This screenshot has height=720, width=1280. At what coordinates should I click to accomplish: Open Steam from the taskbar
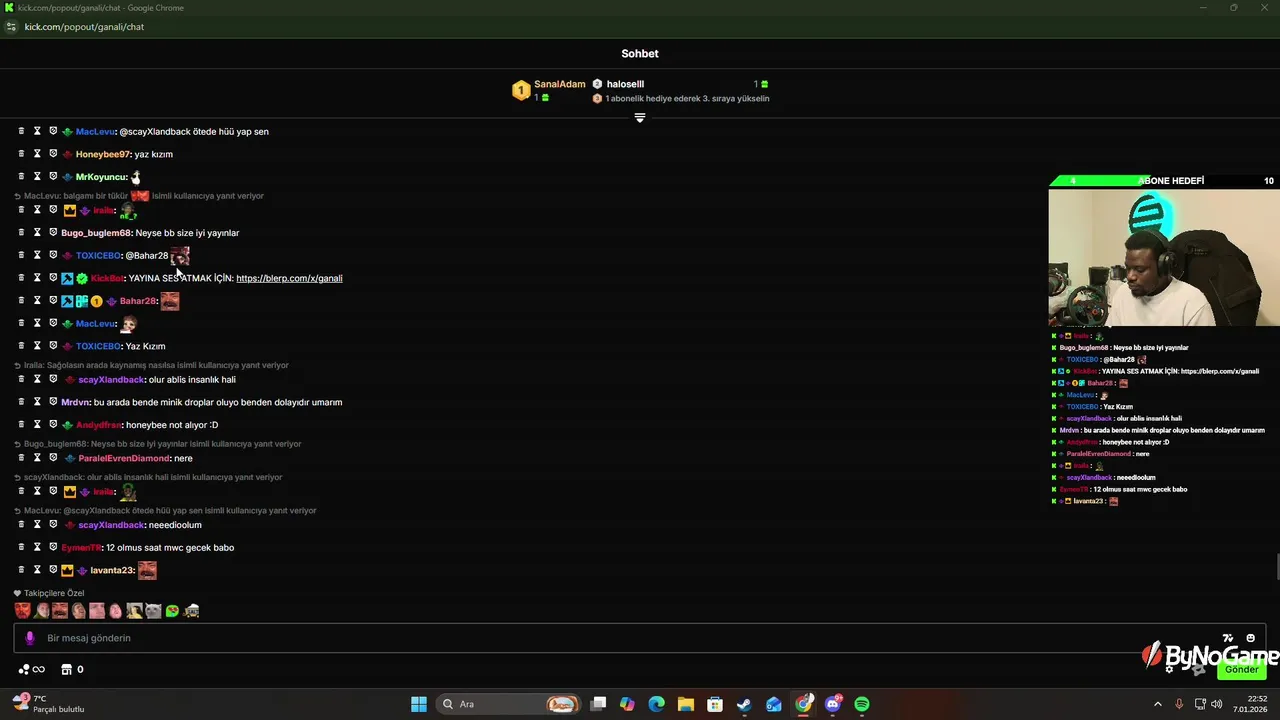click(744, 704)
